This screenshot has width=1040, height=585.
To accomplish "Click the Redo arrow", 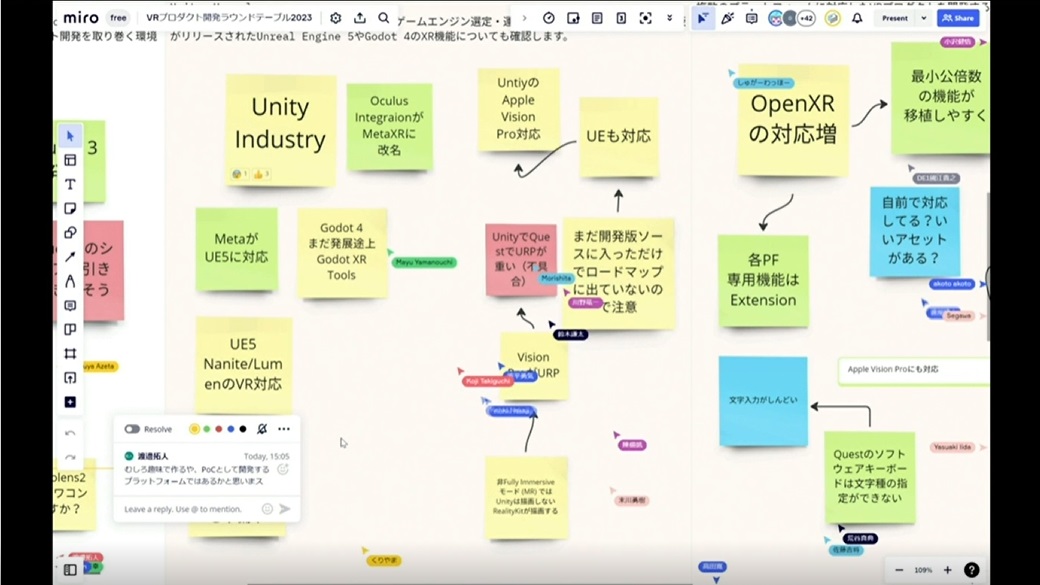I will point(70,457).
